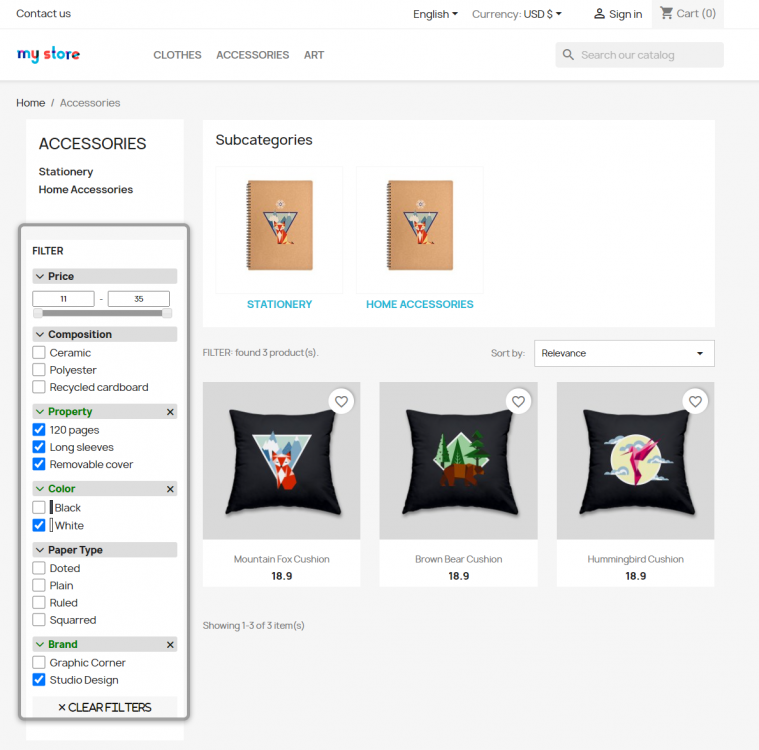
Task: Remove the Brand filter with its X
Action: tap(170, 645)
